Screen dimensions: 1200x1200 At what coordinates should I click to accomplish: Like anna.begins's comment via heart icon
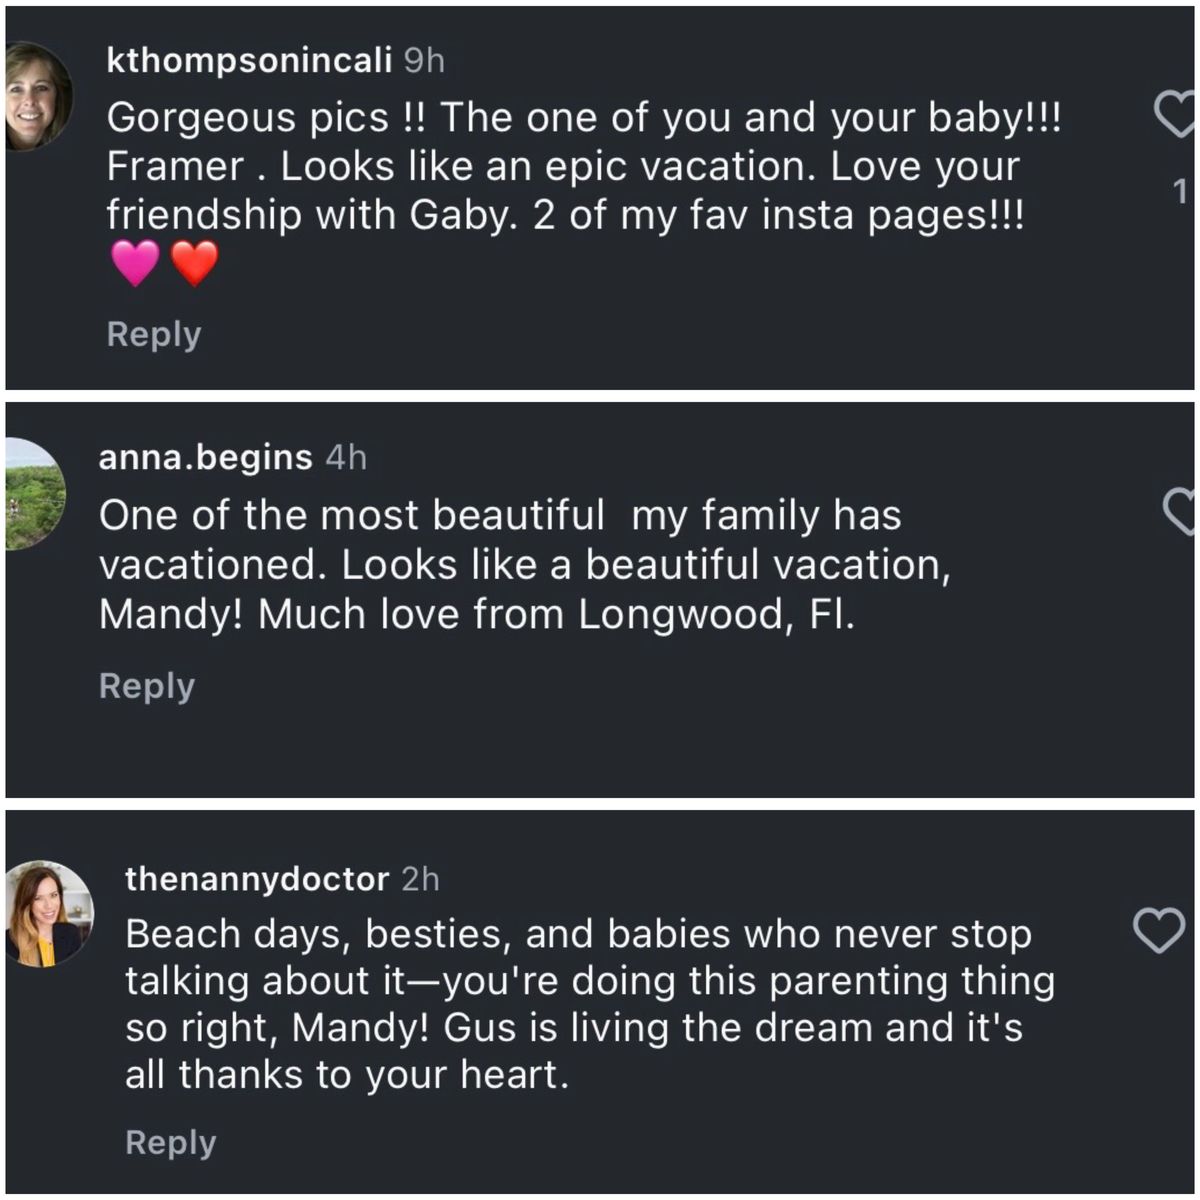pyautogui.click(x=1180, y=510)
